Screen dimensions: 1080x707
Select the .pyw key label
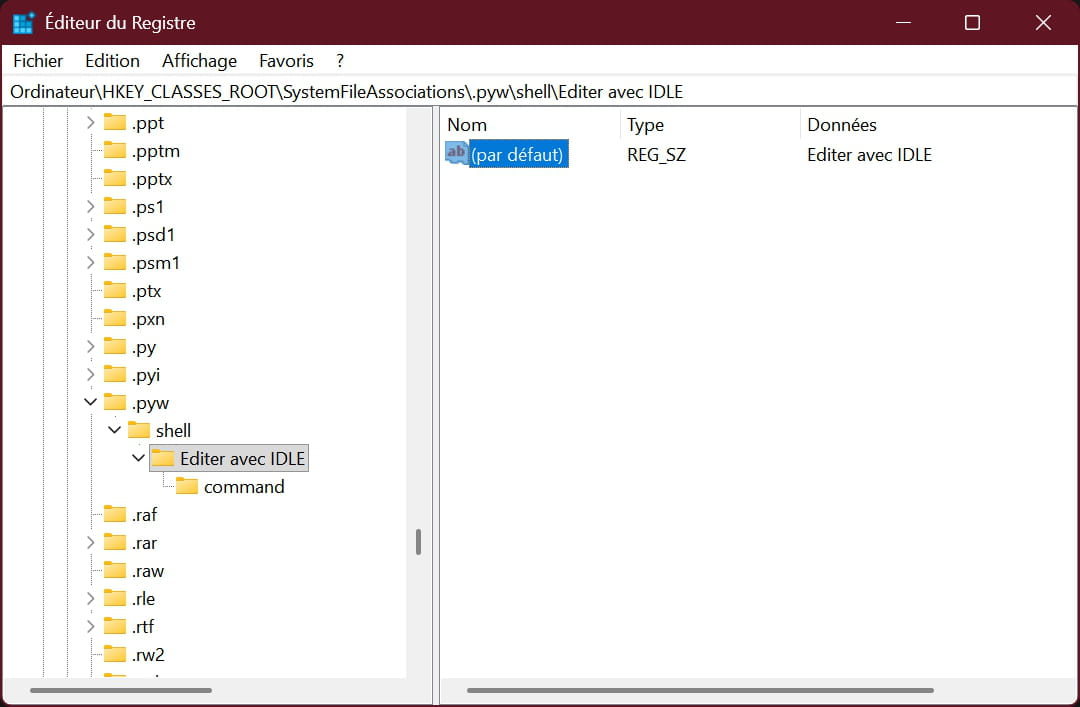[x=150, y=402]
